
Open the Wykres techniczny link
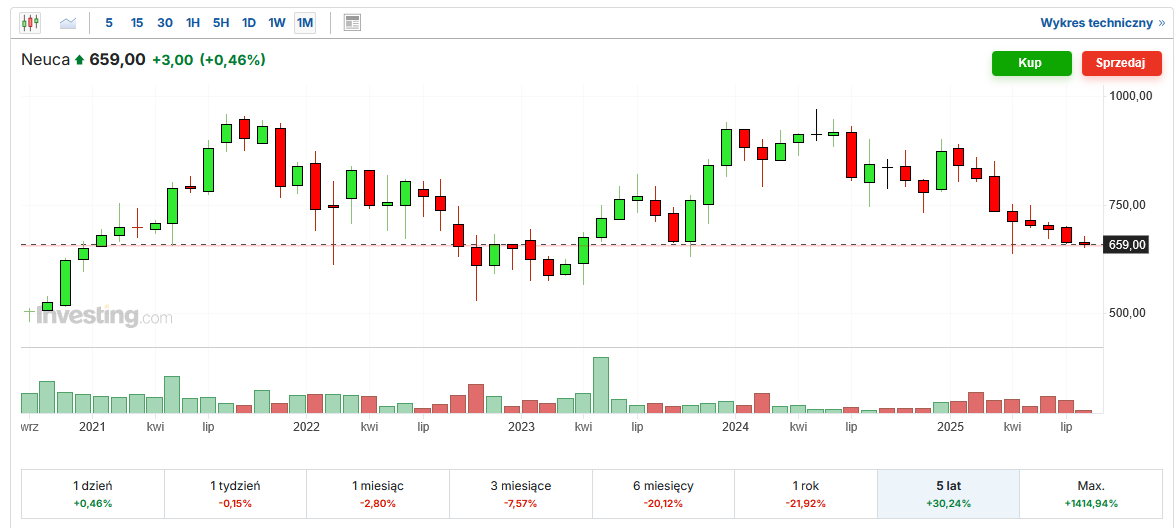click(x=1103, y=22)
